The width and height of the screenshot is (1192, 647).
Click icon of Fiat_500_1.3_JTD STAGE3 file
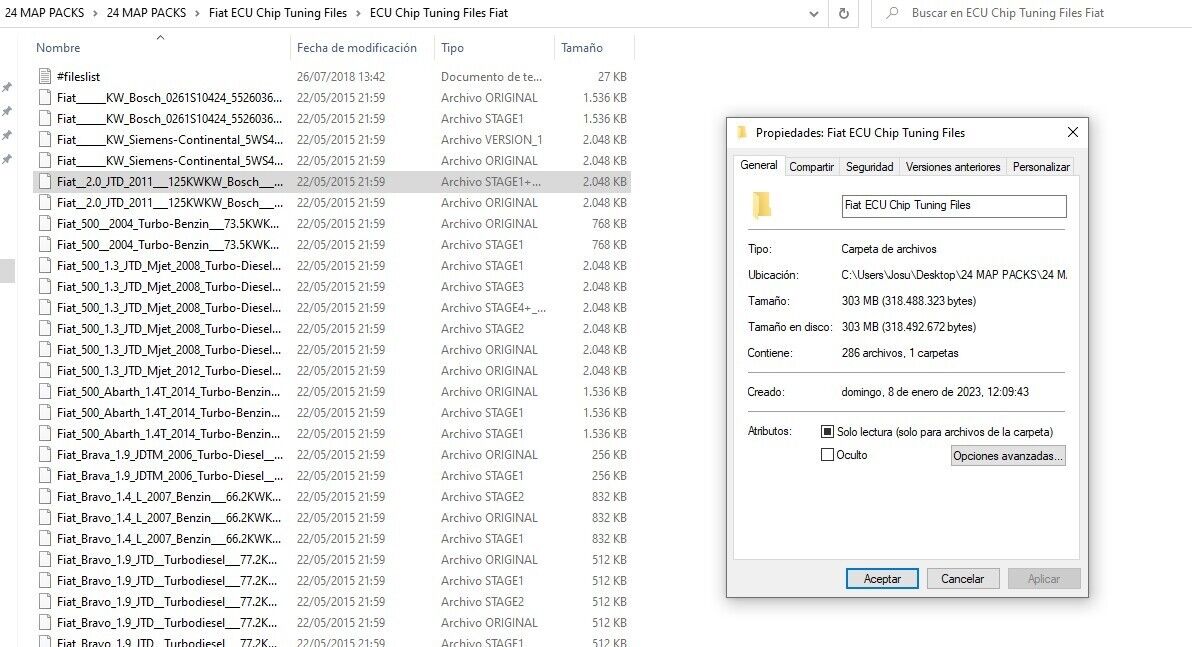(x=45, y=287)
